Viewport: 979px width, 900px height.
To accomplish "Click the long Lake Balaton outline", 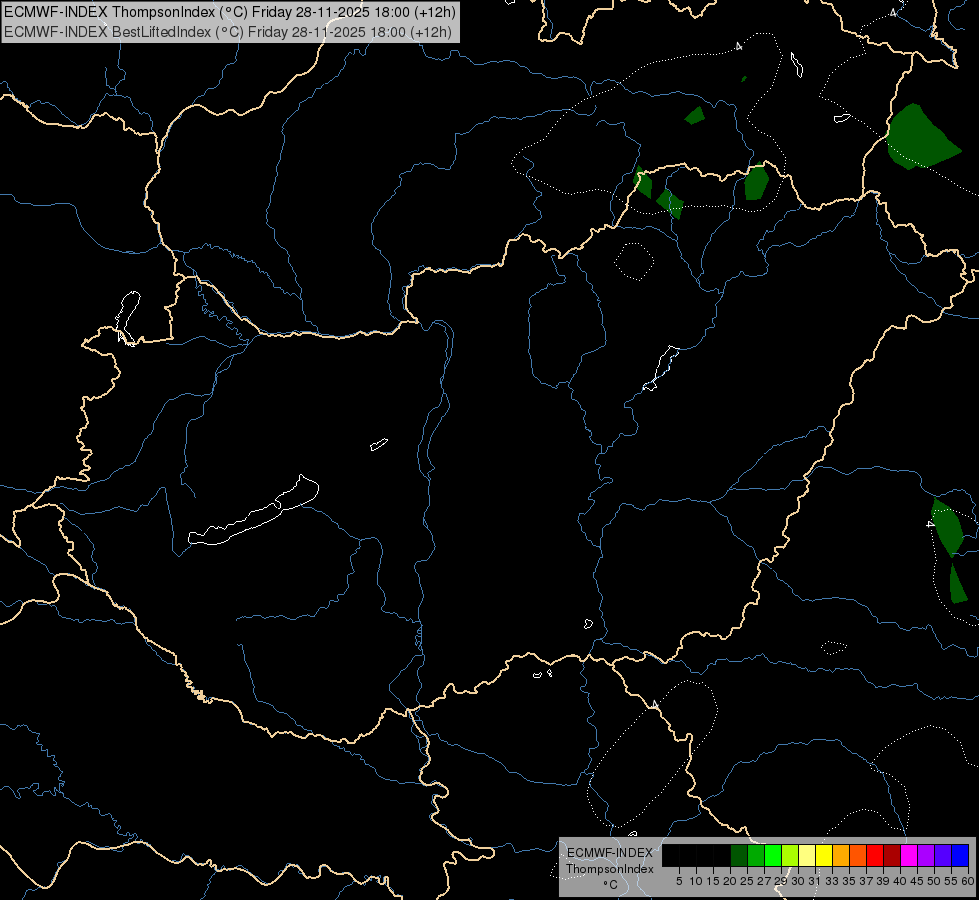I will 253,511.
